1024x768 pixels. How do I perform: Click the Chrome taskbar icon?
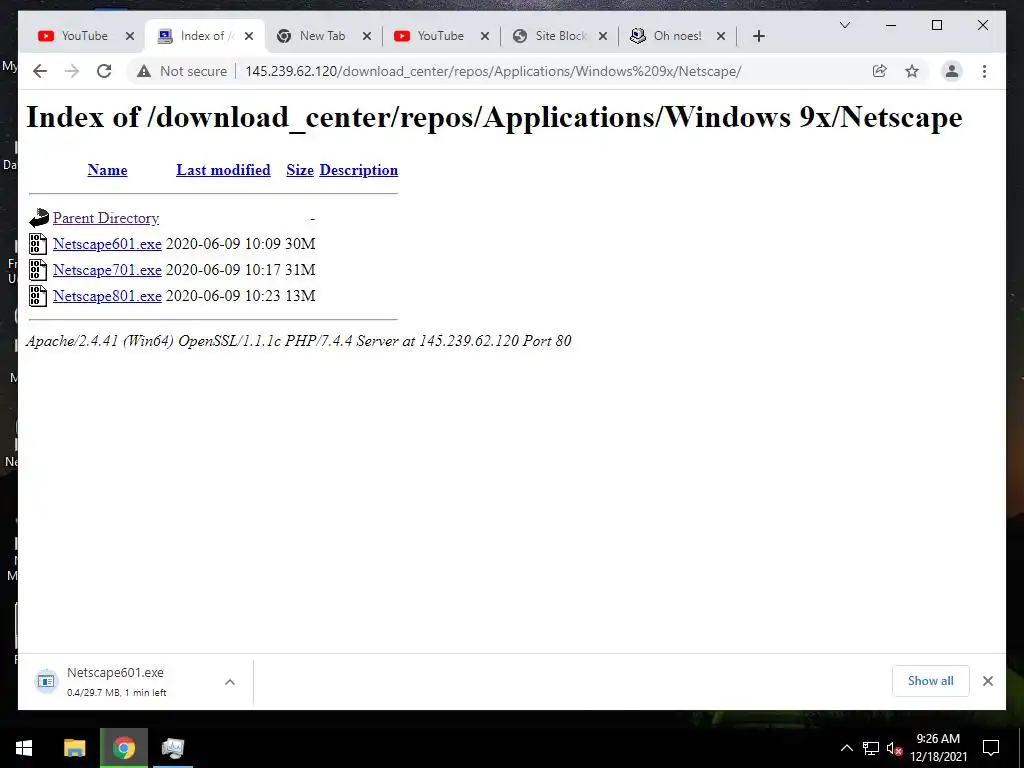click(123, 748)
